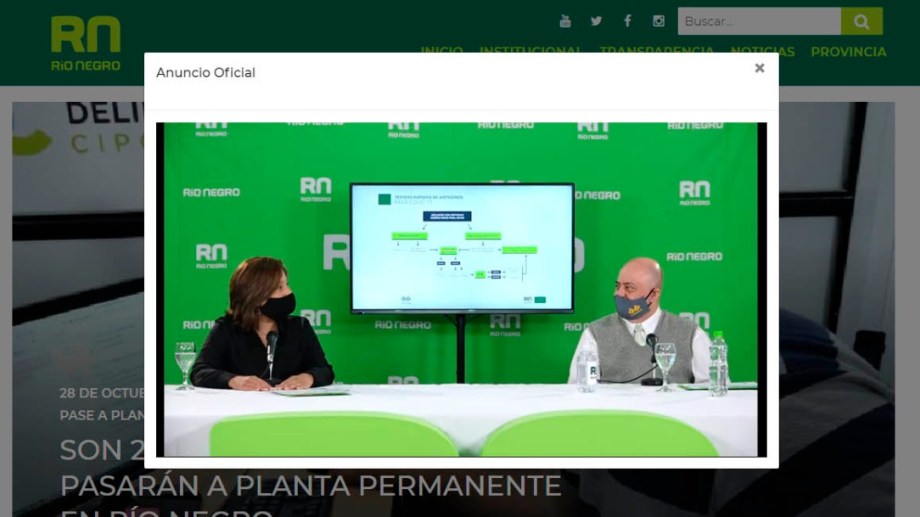Open the INSTITUCIONAL navigation item
The height and width of the screenshot is (517, 920).
coord(530,52)
